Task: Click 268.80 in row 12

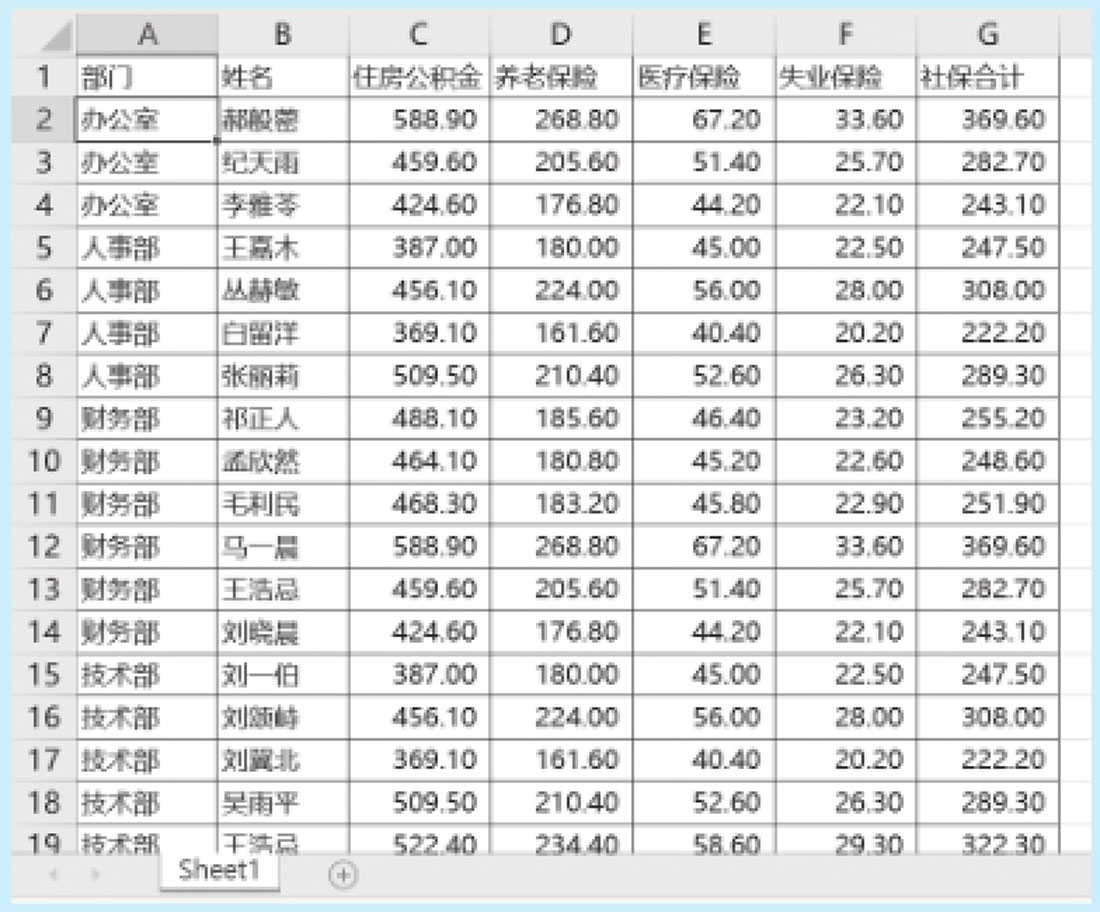Action: click(561, 546)
